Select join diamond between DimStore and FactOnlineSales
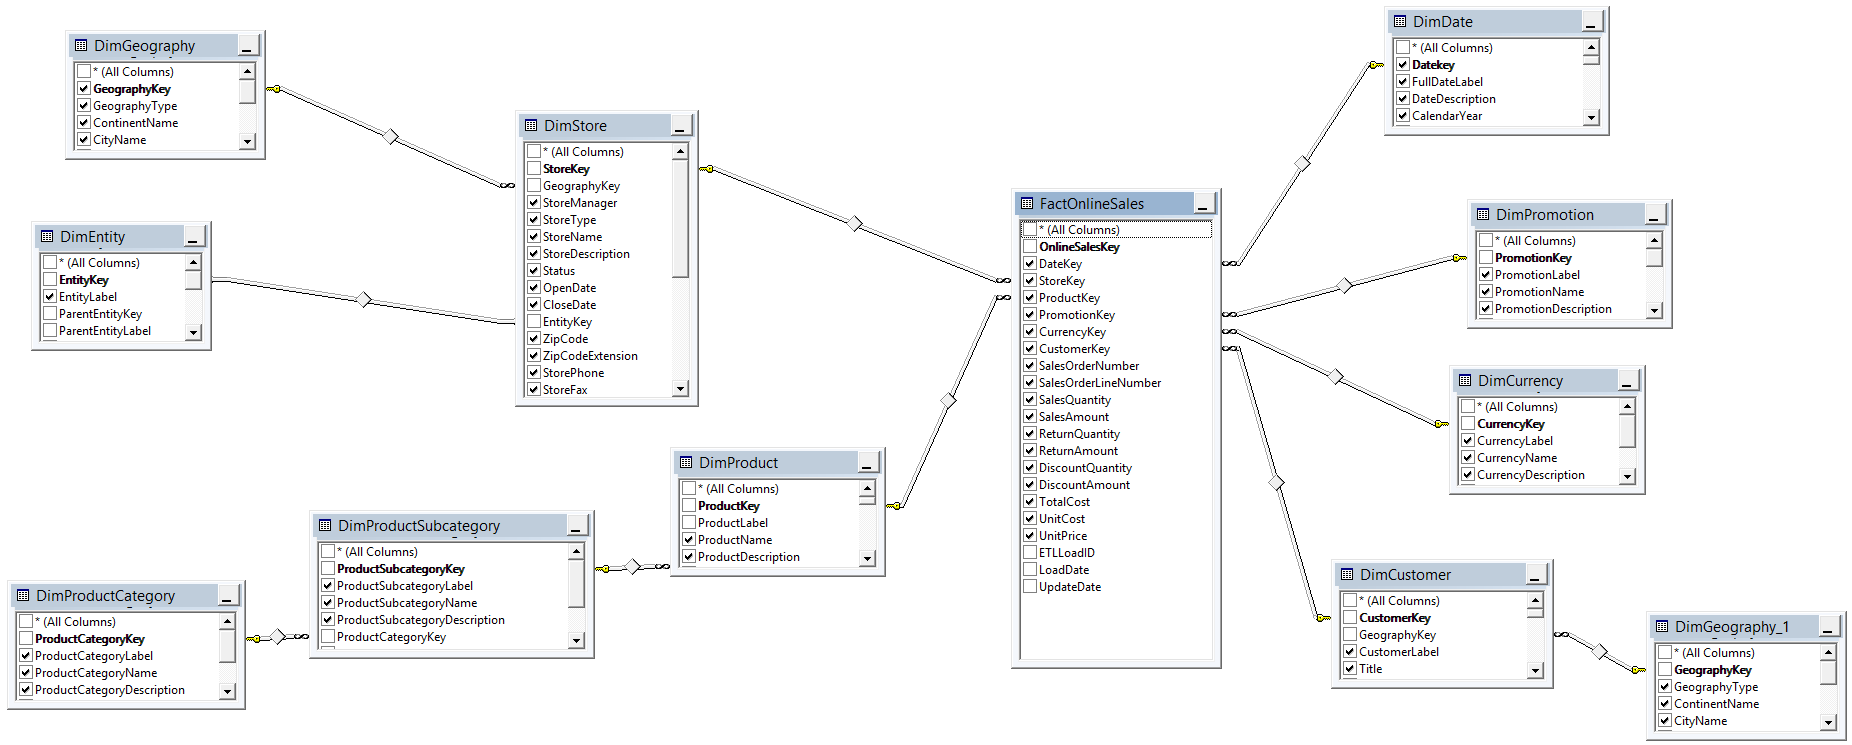The image size is (1852, 745). coord(855,223)
